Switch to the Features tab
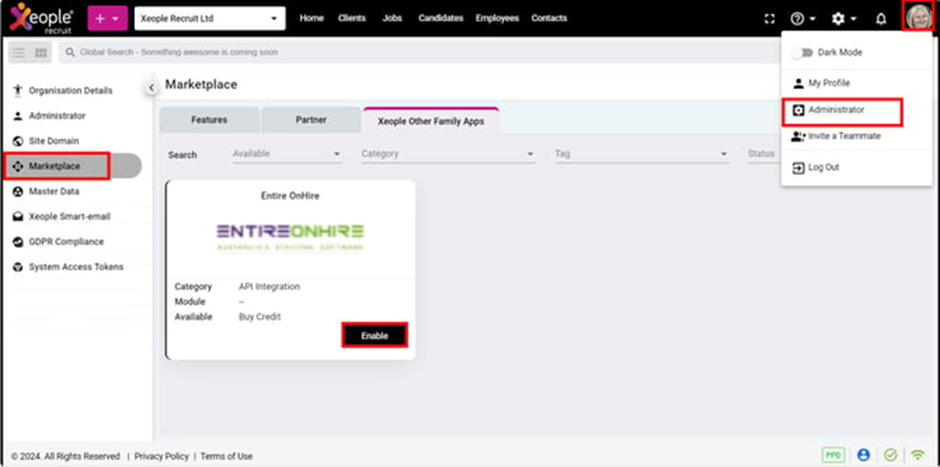The width and height of the screenshot is (940, 467). click(x=209, y=120)
